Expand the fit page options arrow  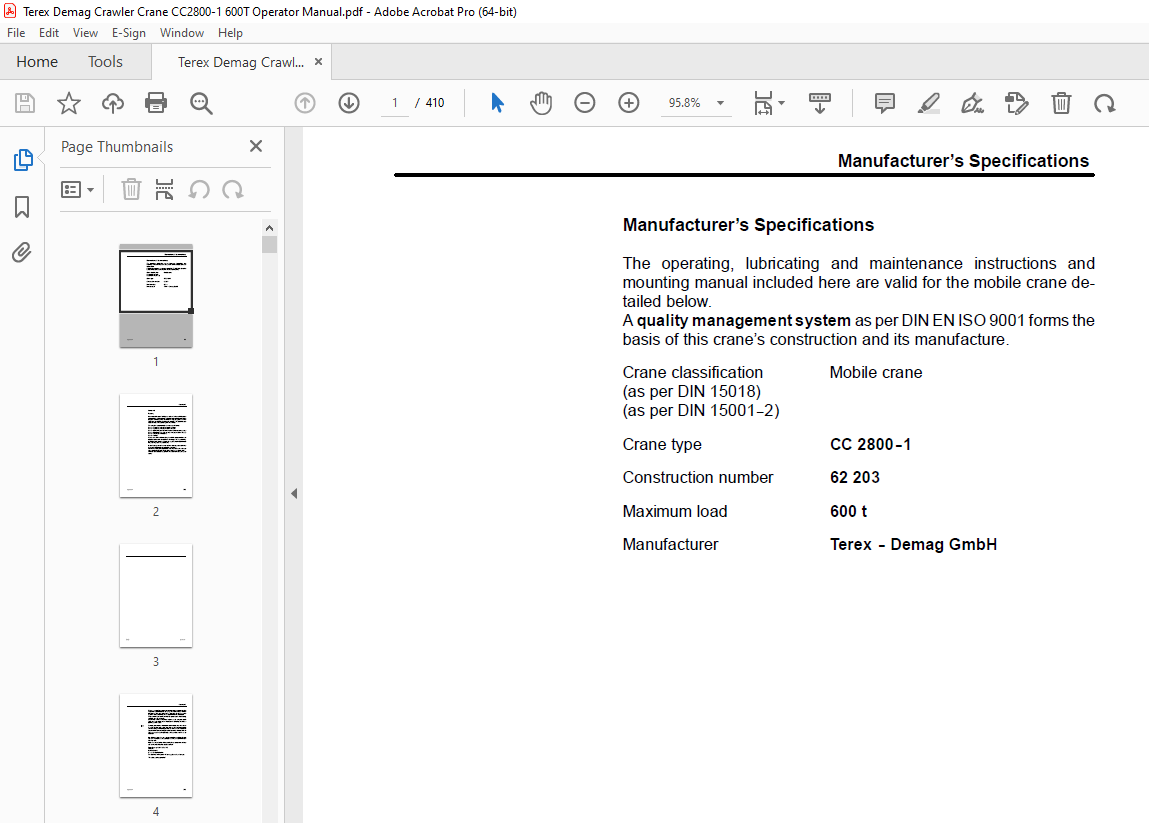(x=781, y=103)
